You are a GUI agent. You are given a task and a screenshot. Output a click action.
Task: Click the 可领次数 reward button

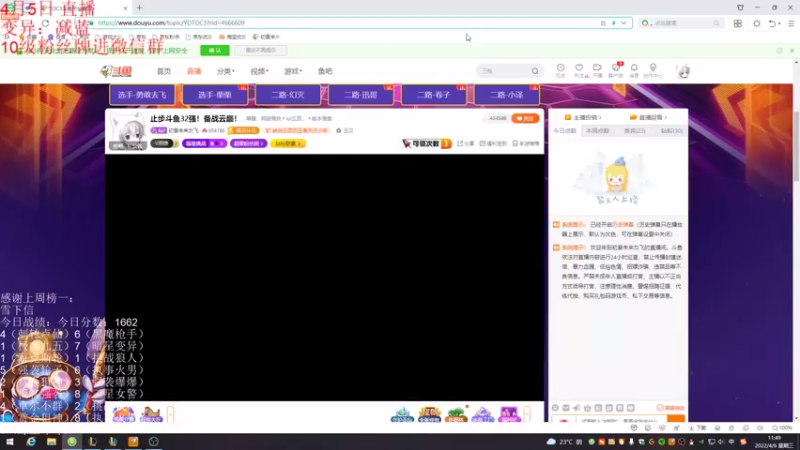427,144
